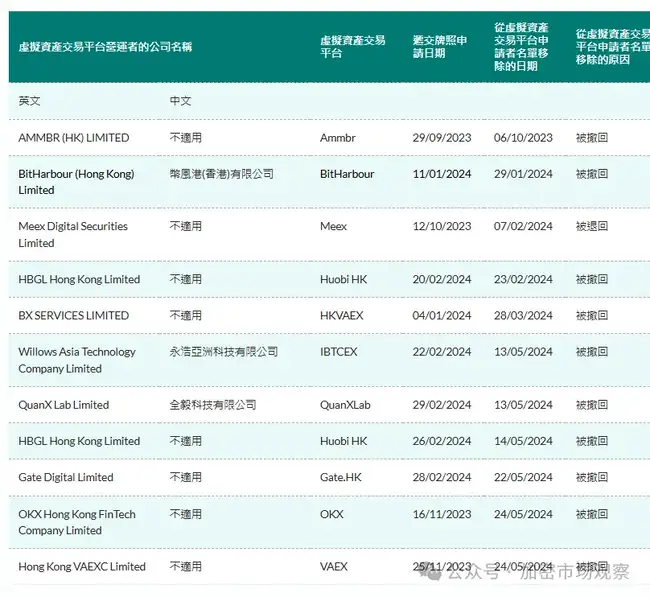The image size is (650, 597).
Task: Click 'Meex Digital Securities Limited' name
Action: pos(73,235)
